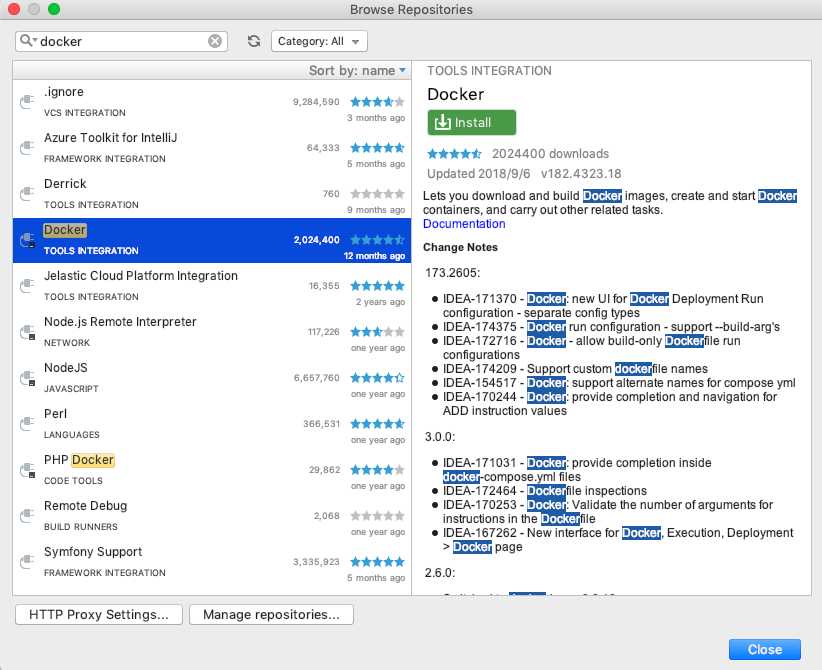Click the Node.js Remote Interpreter plugin icon
The width and height of the screenshot is (822, 670).
tap(27, 332)
